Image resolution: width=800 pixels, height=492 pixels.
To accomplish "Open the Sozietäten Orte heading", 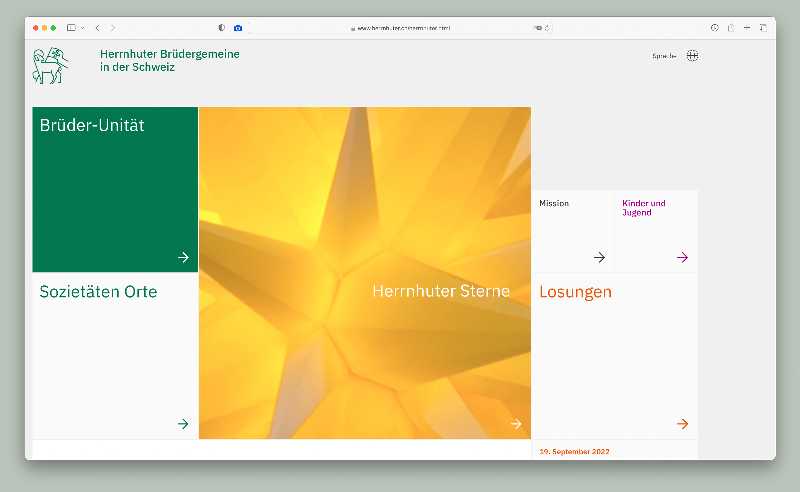I will point(98,291).
